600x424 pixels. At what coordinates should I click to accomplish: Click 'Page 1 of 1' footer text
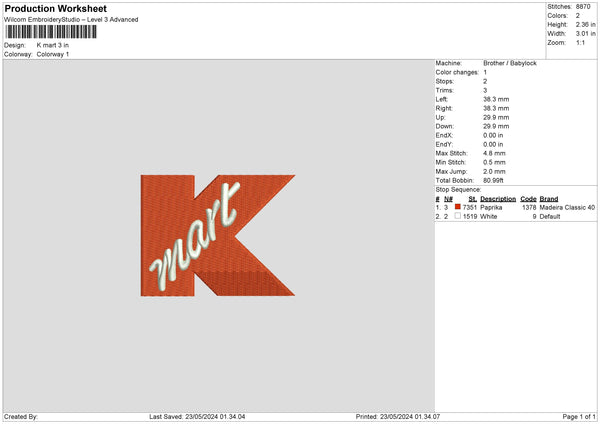pyautogui.click(x=579, y=417)
